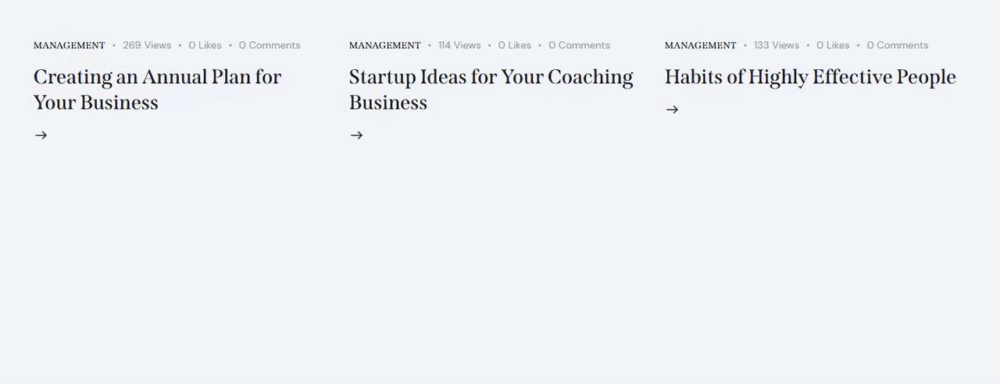This screenshot has width=1000, height=384.
Task: View 0 Comments on Annual Plan article
Action: pyautogui.click(x=270, y=45)
